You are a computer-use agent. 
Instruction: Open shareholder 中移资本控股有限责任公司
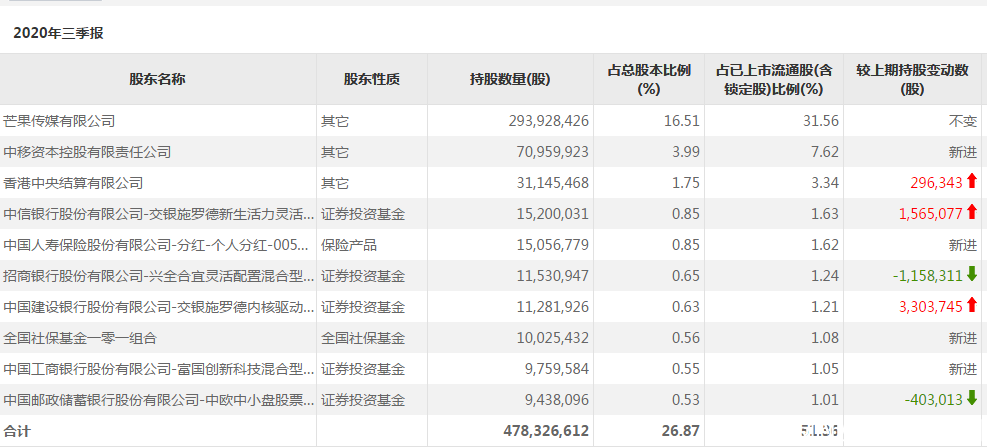pos(87,152)
